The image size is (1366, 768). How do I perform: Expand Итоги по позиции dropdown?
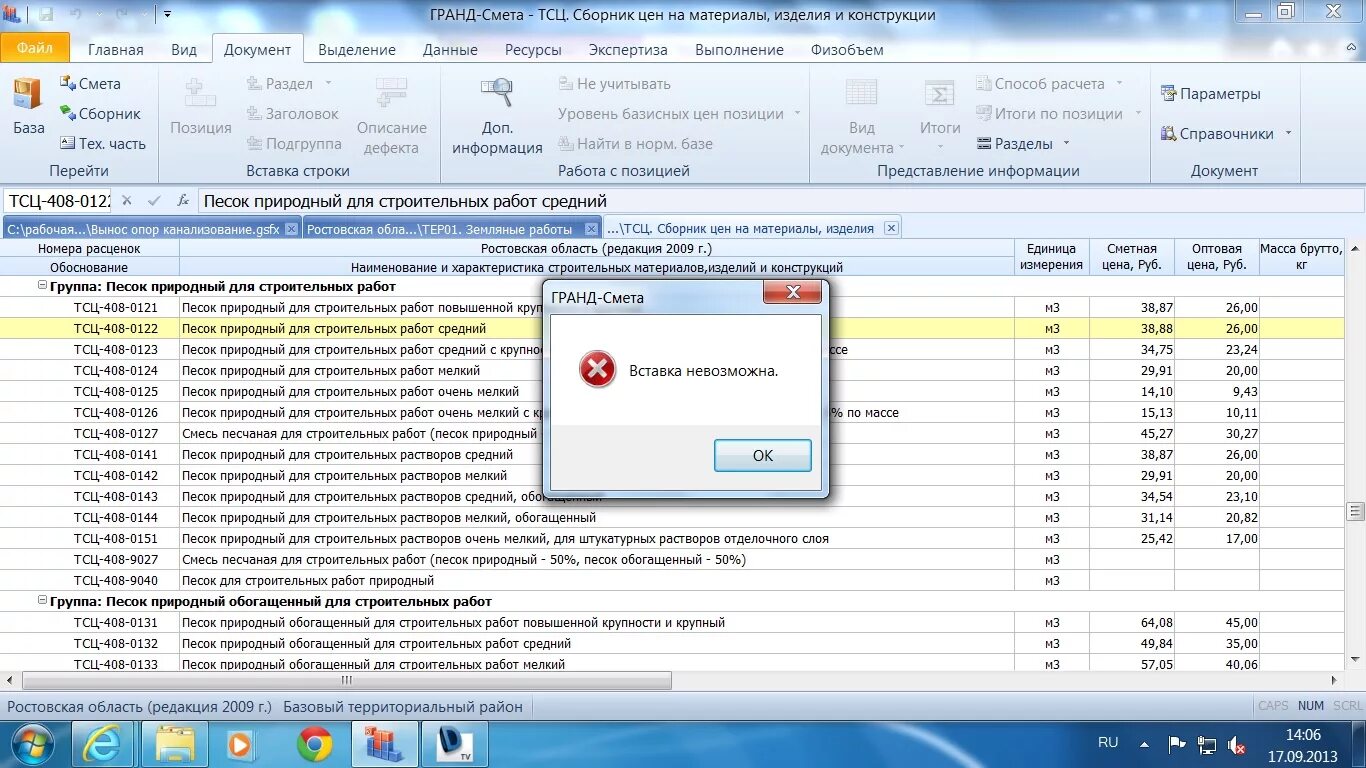pyautogui.click(x=1138, y=114)
